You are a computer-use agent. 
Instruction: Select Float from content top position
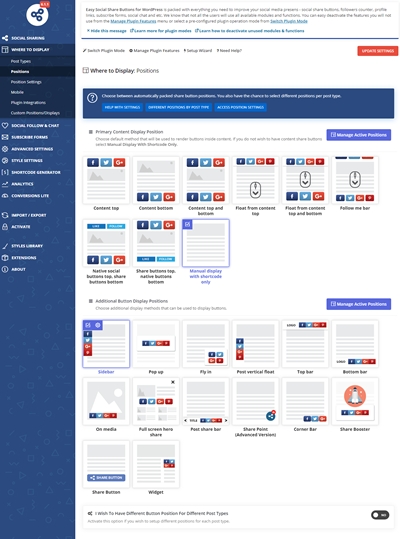[255, 180]
